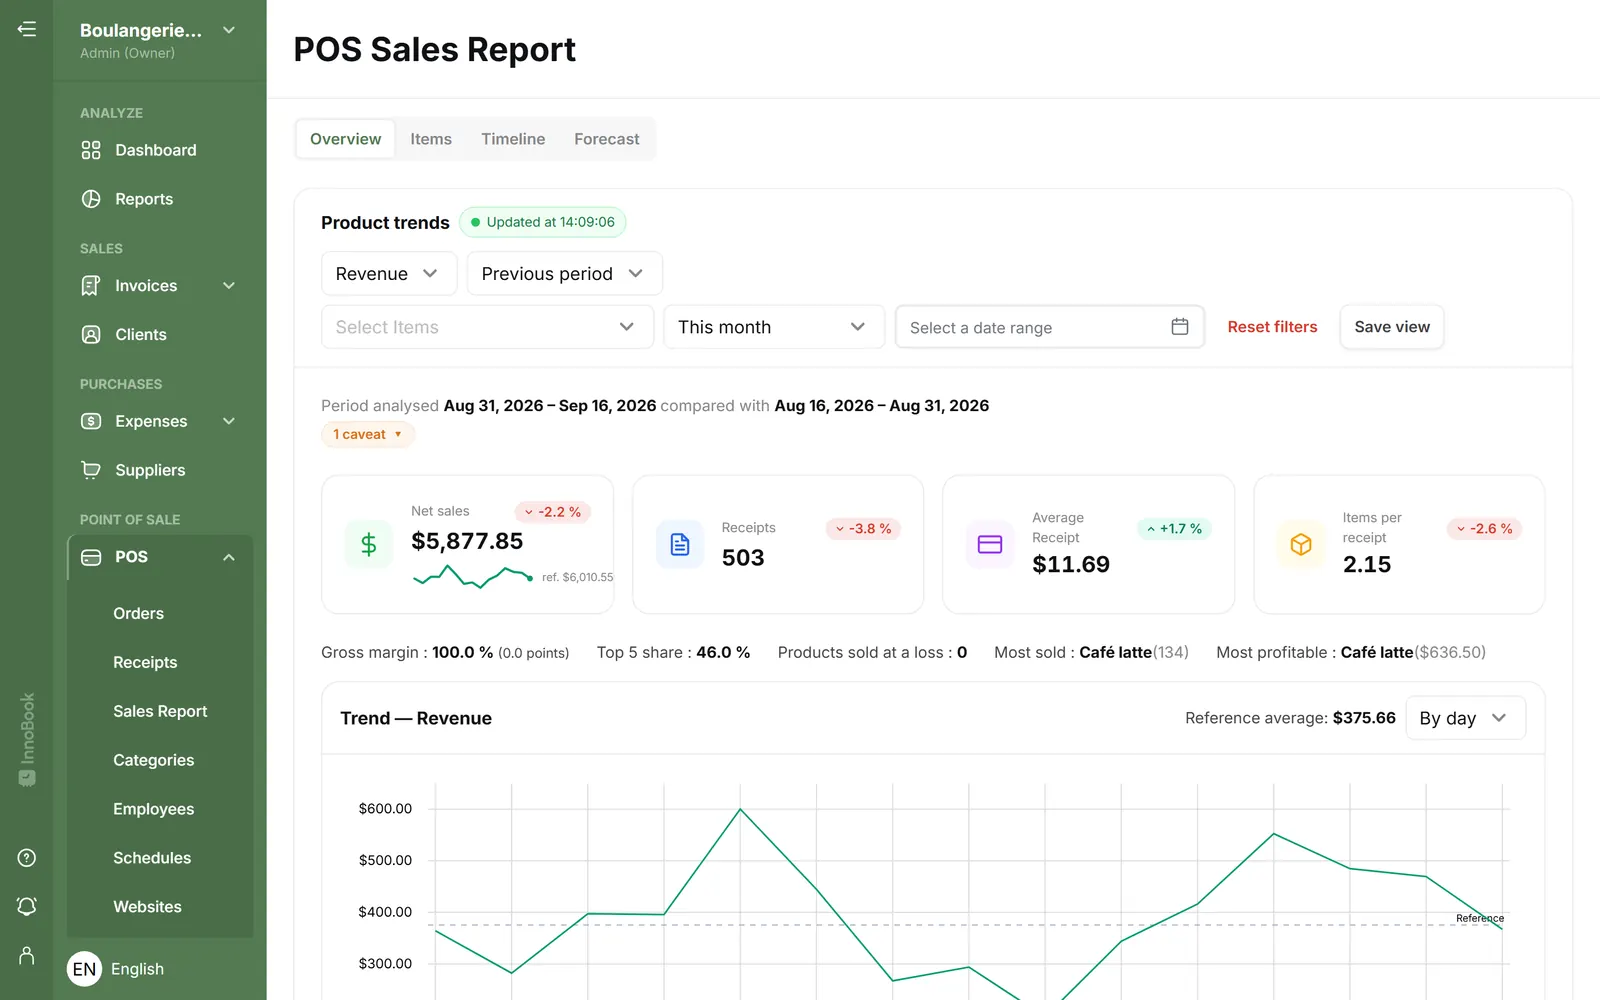1600x1000 pixels.
Task: Open the Select Items dropdown
Action: 487,327
